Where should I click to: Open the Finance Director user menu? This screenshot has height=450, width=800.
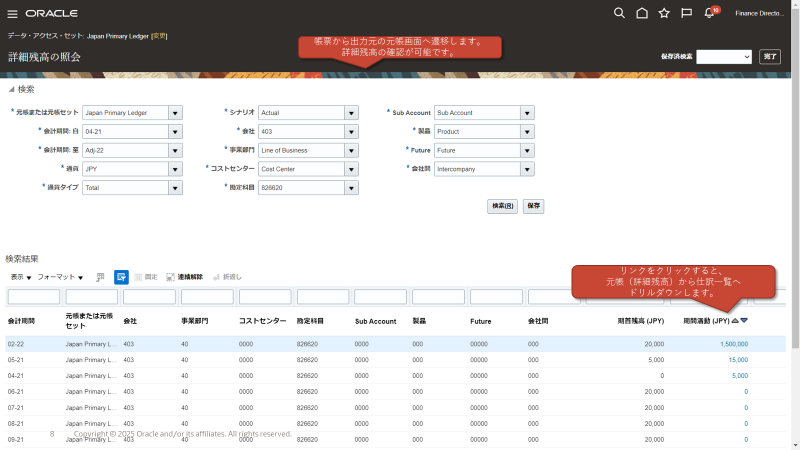[759, 13]
